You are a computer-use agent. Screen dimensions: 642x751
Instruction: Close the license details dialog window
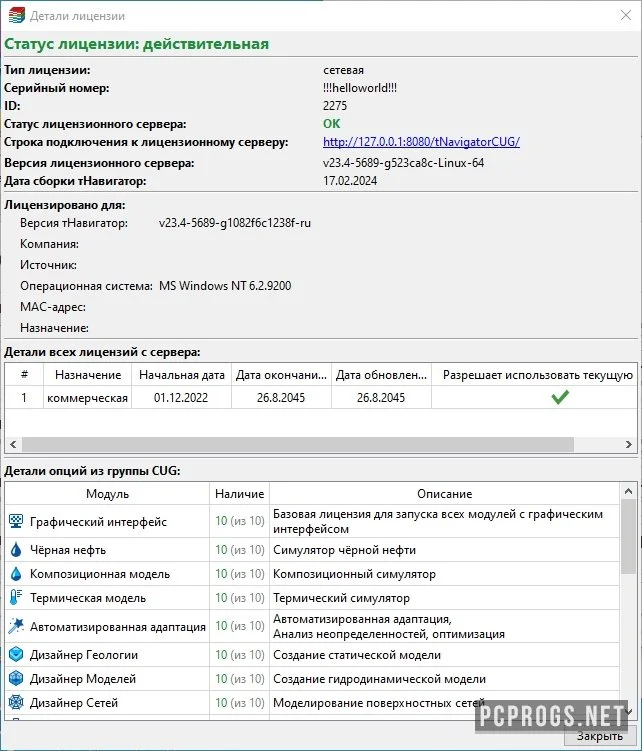click(626, 15)
